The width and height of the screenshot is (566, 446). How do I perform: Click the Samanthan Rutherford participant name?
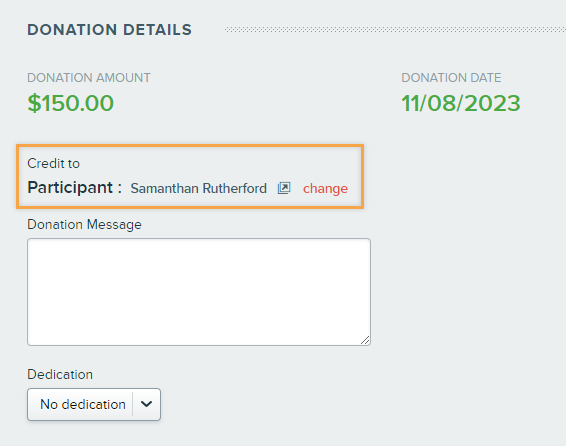(199, 188)
